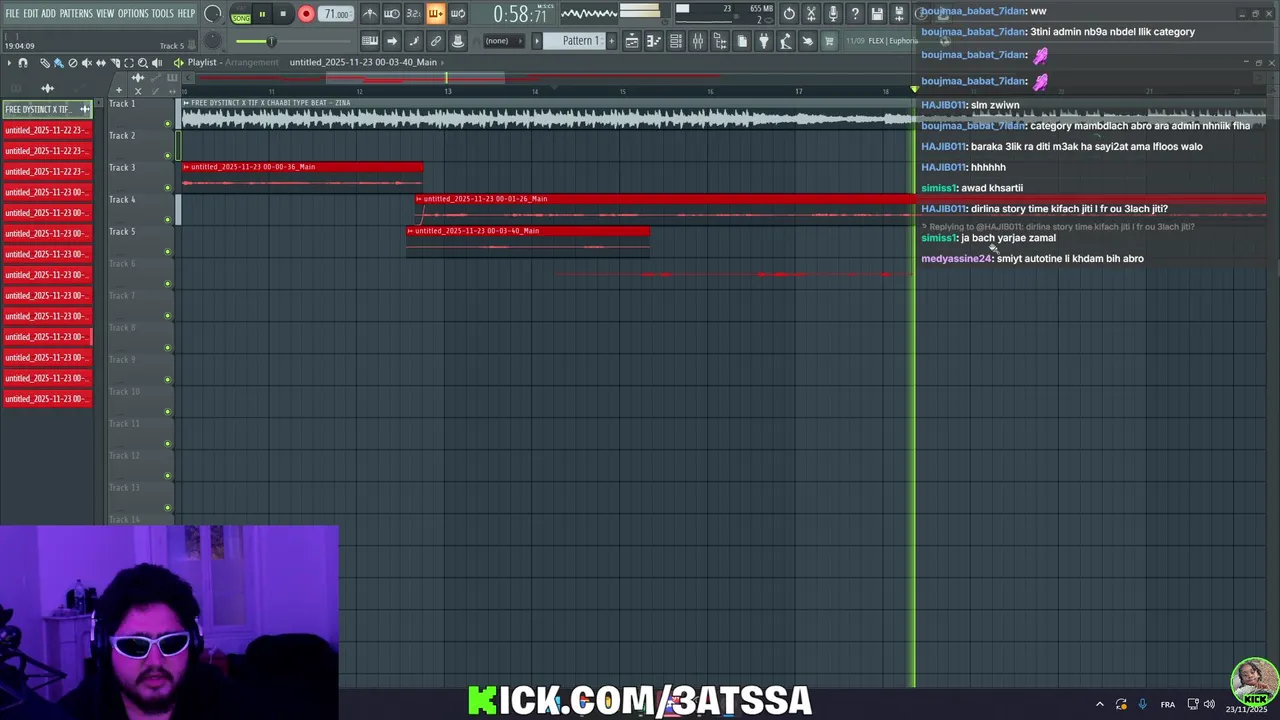The width and height of the screenshot is (1280, 720).
Task: Toggle the 3-2-1 countdown before recording
Action: pyautogui.click(x=413, y=14)
